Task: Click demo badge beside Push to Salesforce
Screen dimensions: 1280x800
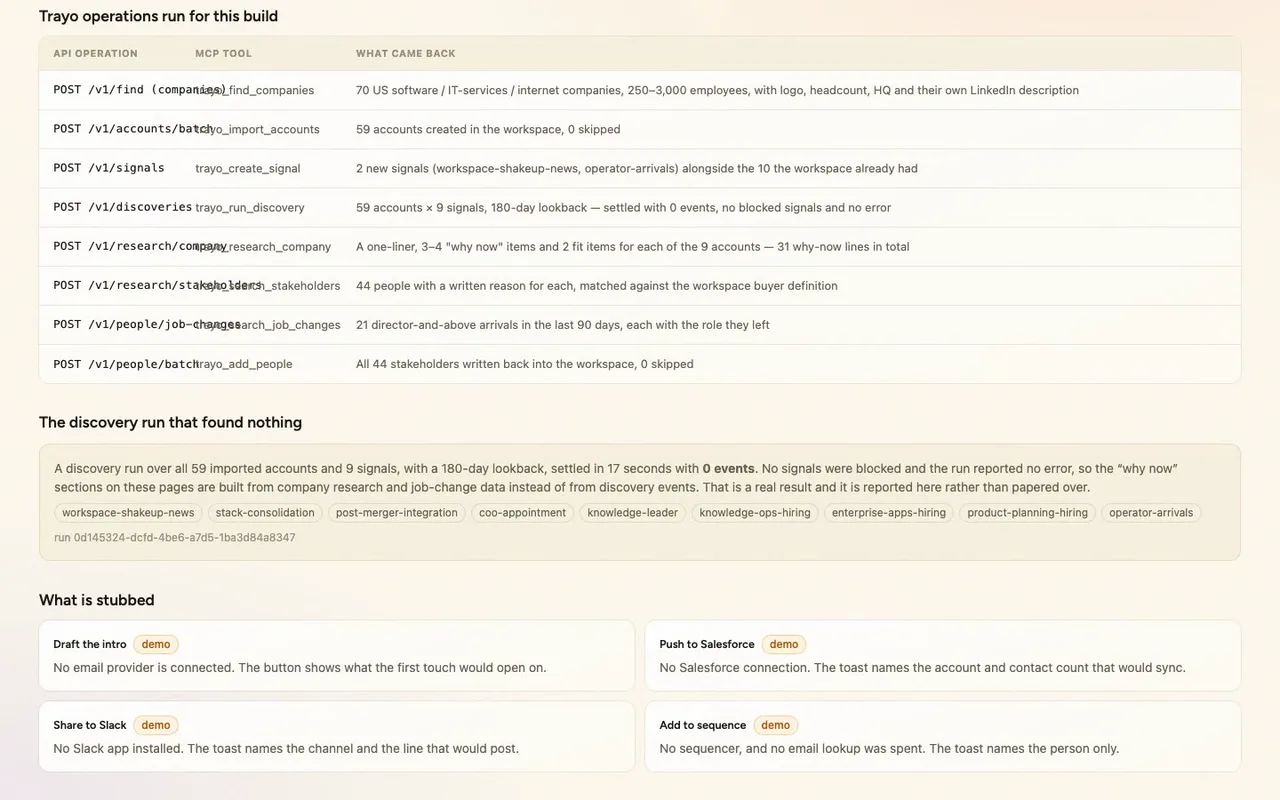Action: (x=784, y=644)
